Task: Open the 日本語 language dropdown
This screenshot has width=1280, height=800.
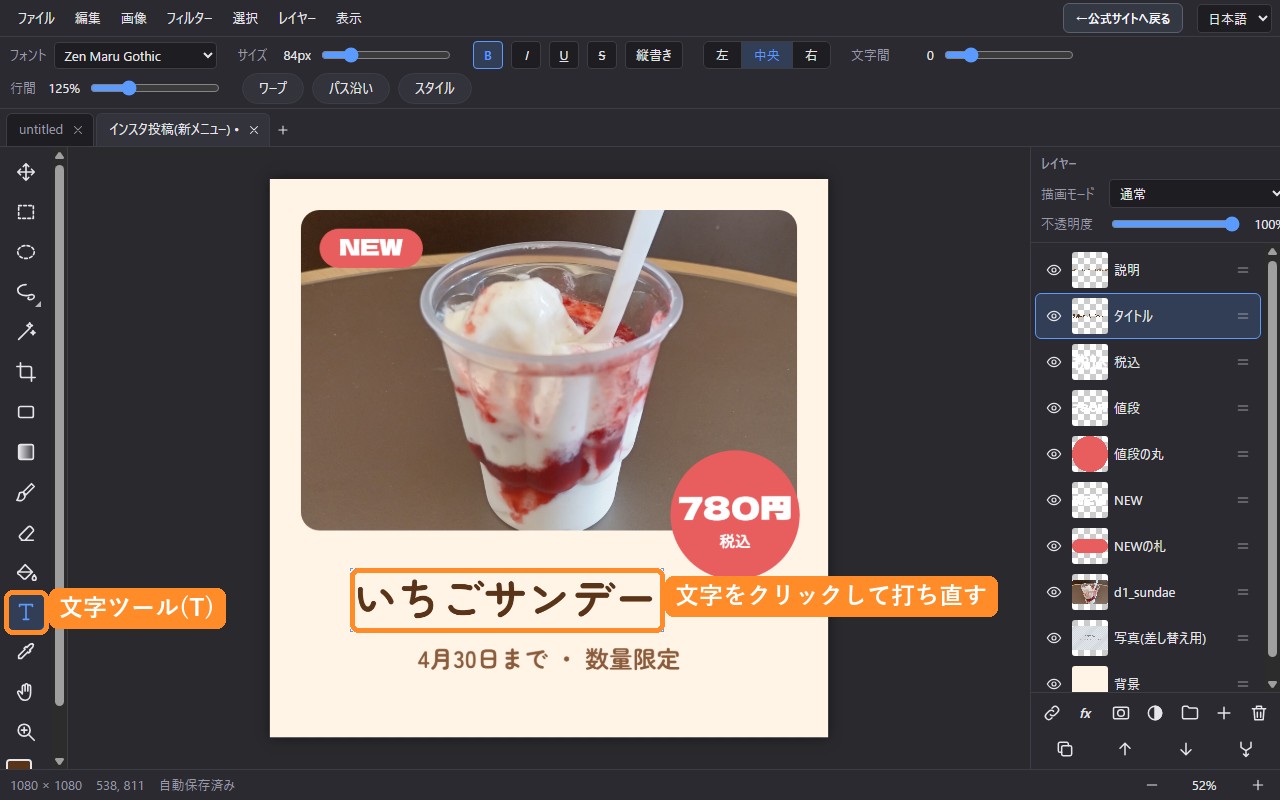Action: [x=1235, y=19]
